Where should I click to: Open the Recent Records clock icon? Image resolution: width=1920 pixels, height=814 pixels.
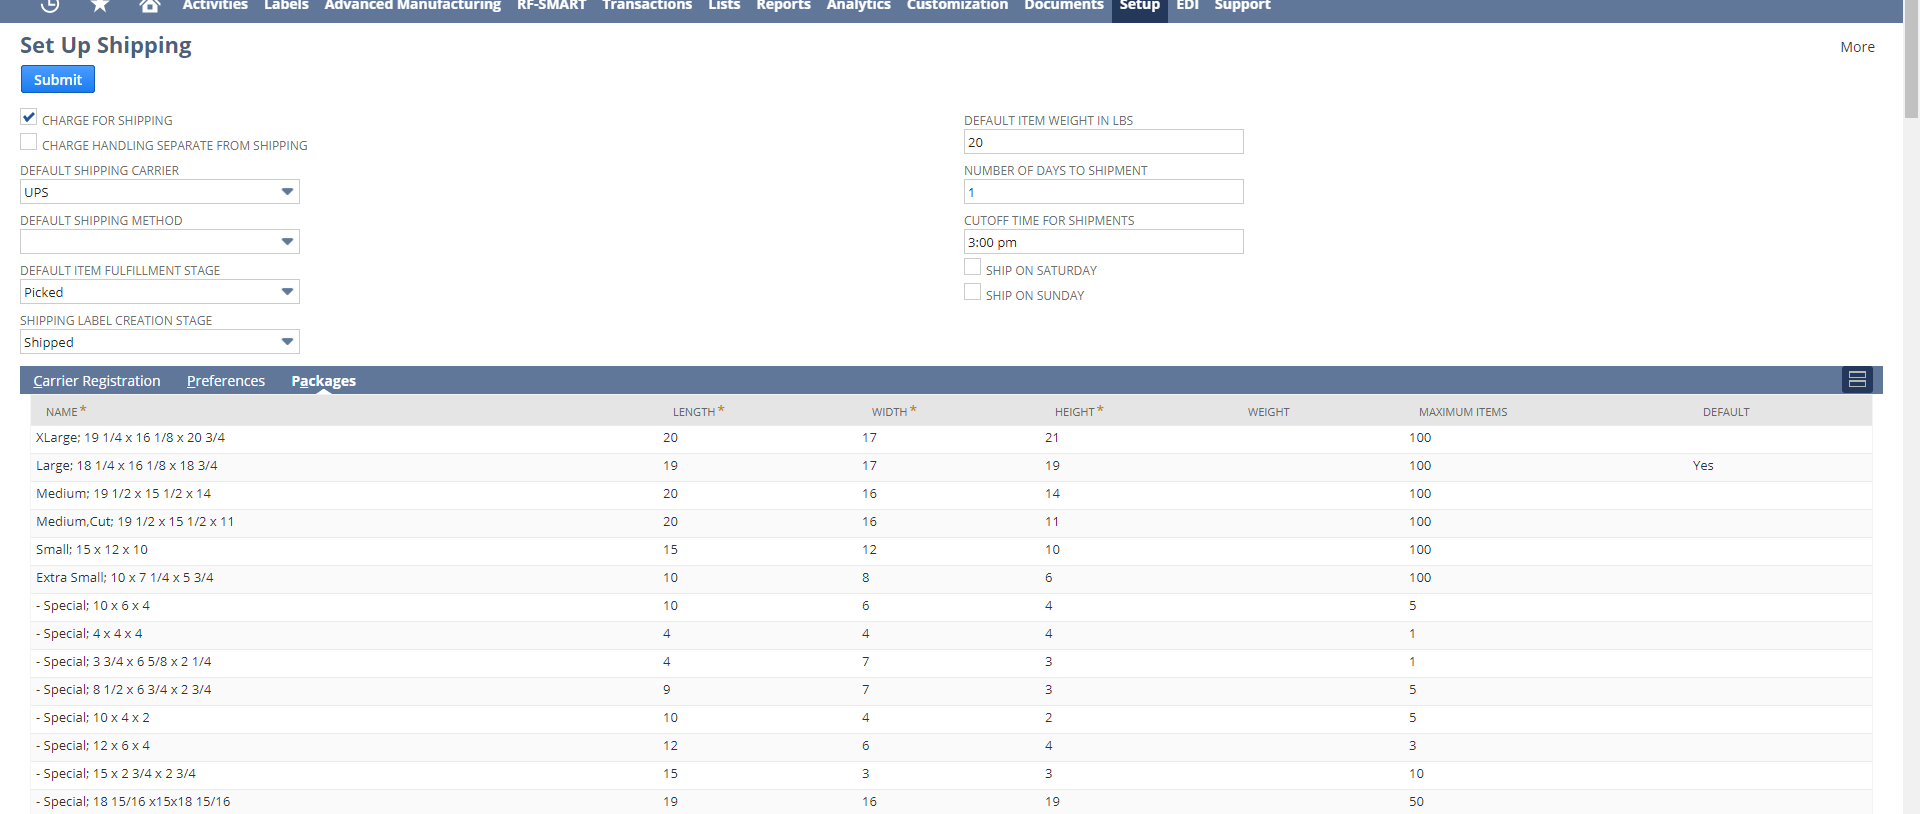[50, 5]
